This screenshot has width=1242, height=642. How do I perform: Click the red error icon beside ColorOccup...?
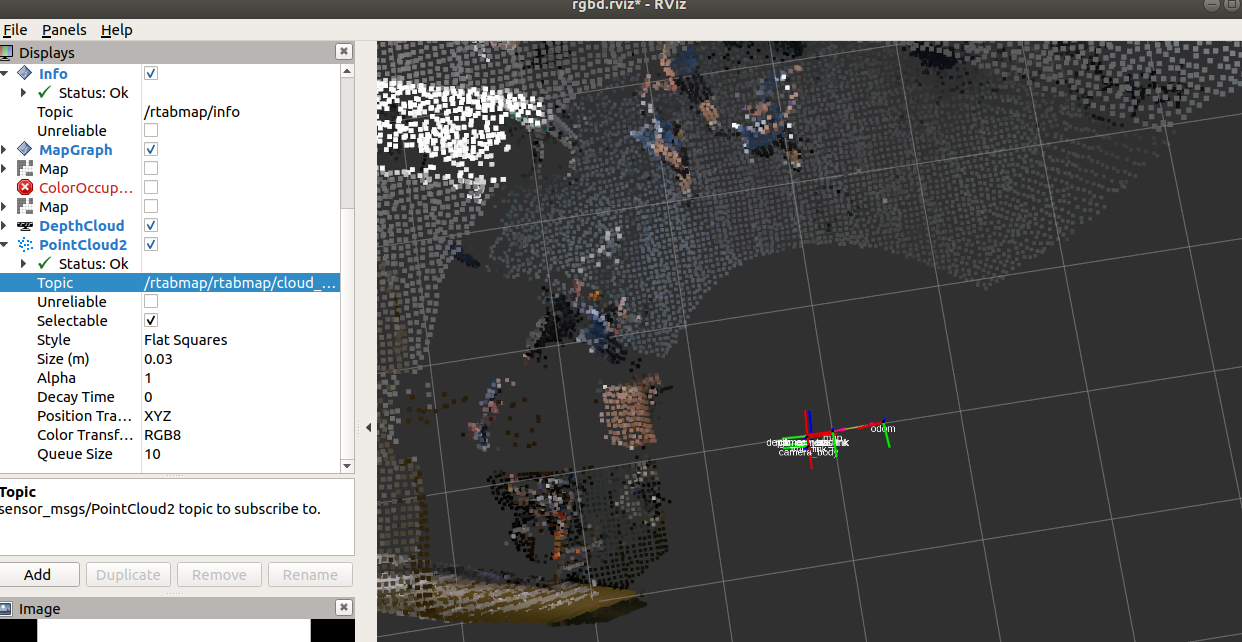pos(25,188)
